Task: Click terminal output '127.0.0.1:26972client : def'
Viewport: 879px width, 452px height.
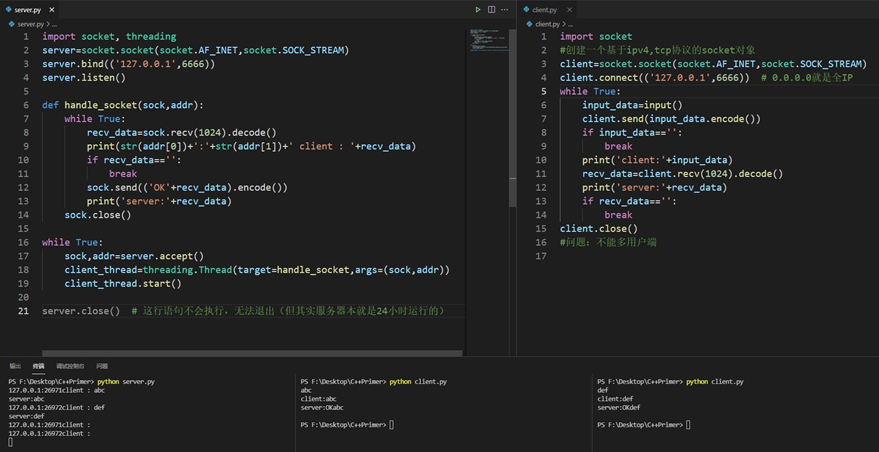Action: pyautogui.click(x=57, y=408)
